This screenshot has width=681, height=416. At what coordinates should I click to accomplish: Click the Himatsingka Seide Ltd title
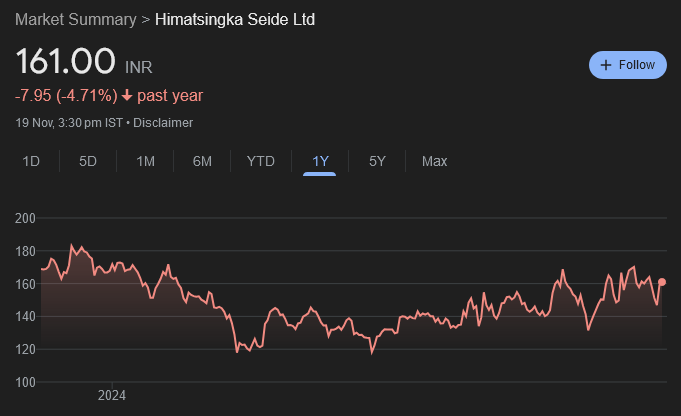(x=235, y=20)
